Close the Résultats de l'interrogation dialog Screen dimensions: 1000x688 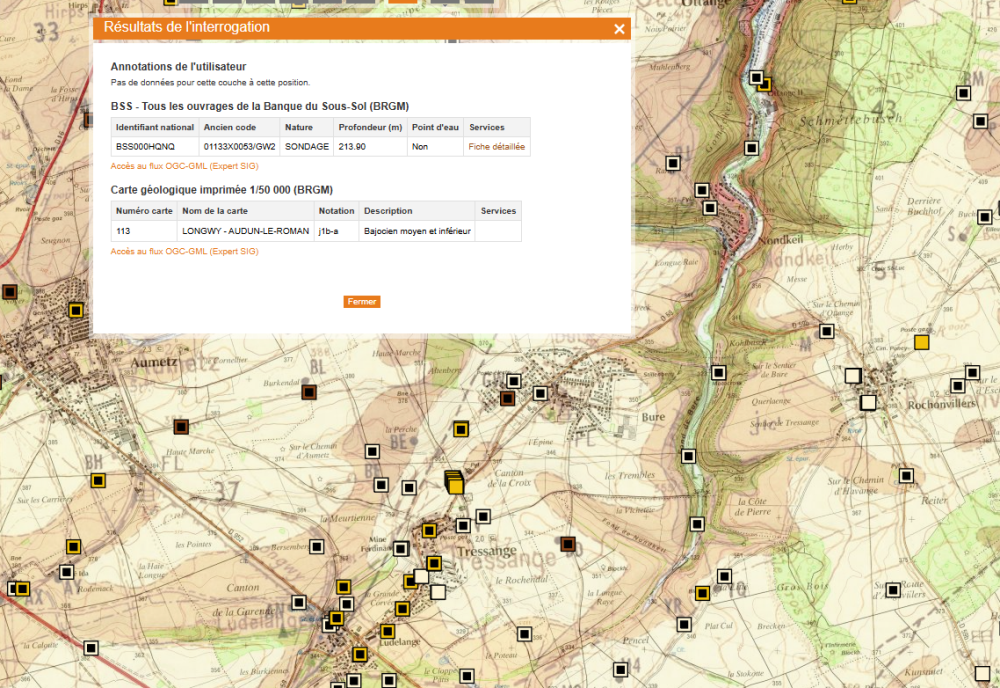point(619,29)
